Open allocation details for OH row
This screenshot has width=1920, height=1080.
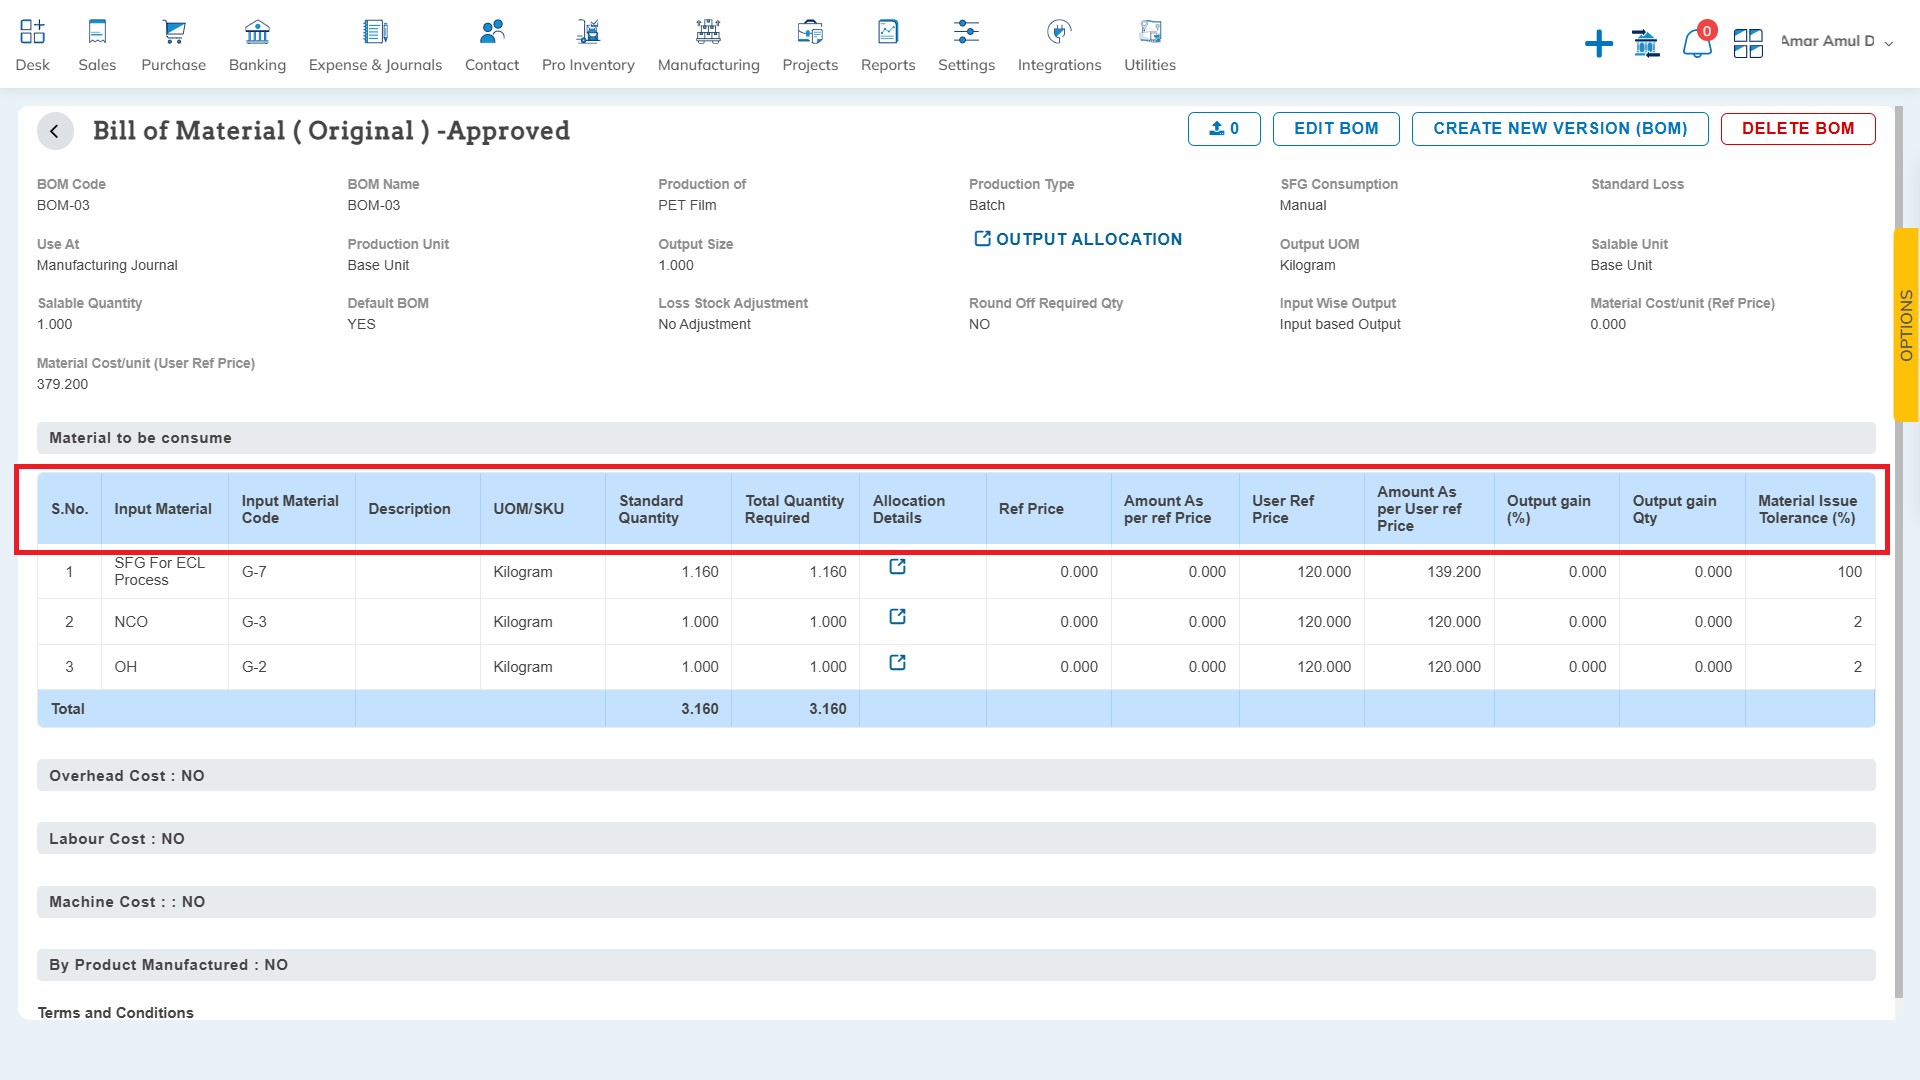(x=898, y=663)
